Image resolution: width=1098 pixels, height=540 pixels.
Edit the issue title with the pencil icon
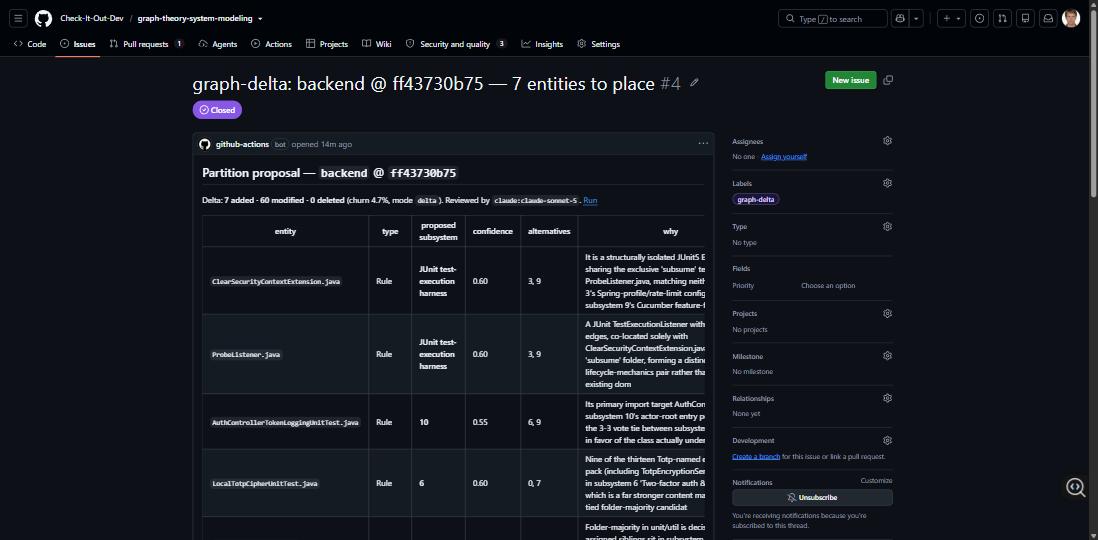point(694,83)
